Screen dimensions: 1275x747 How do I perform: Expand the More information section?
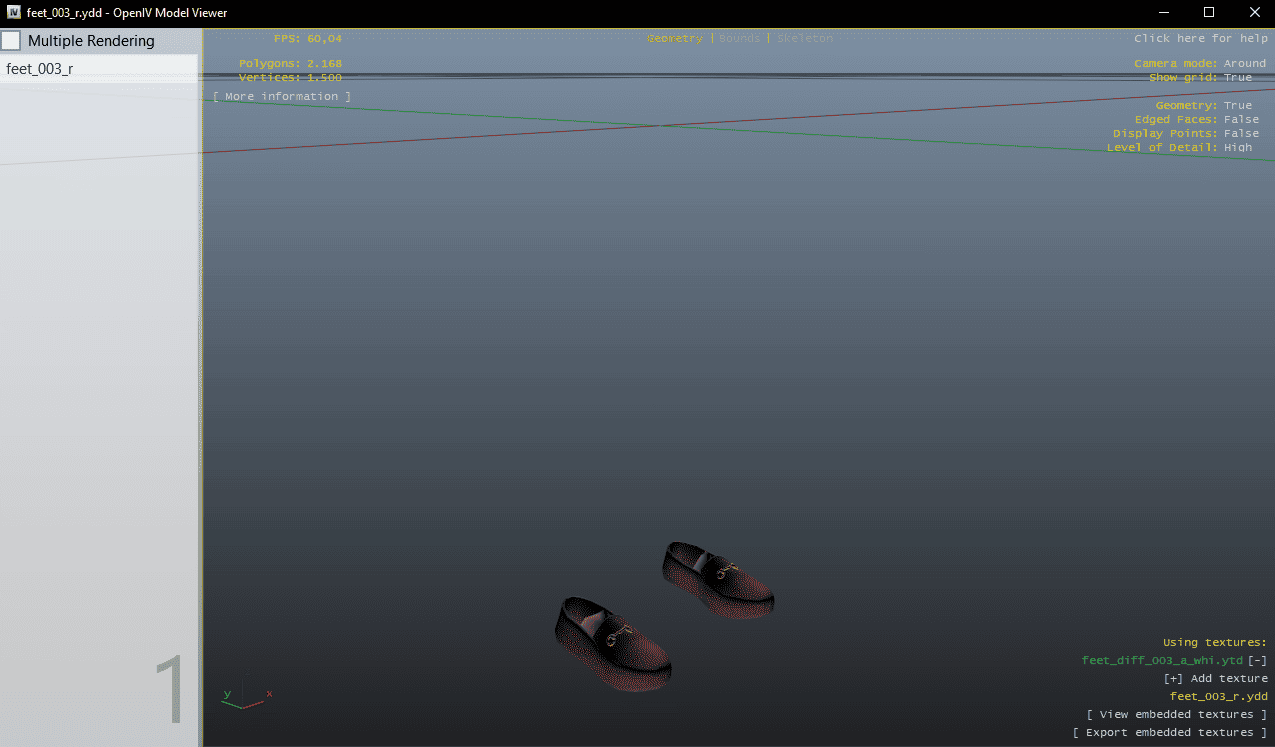click(281, 97)
